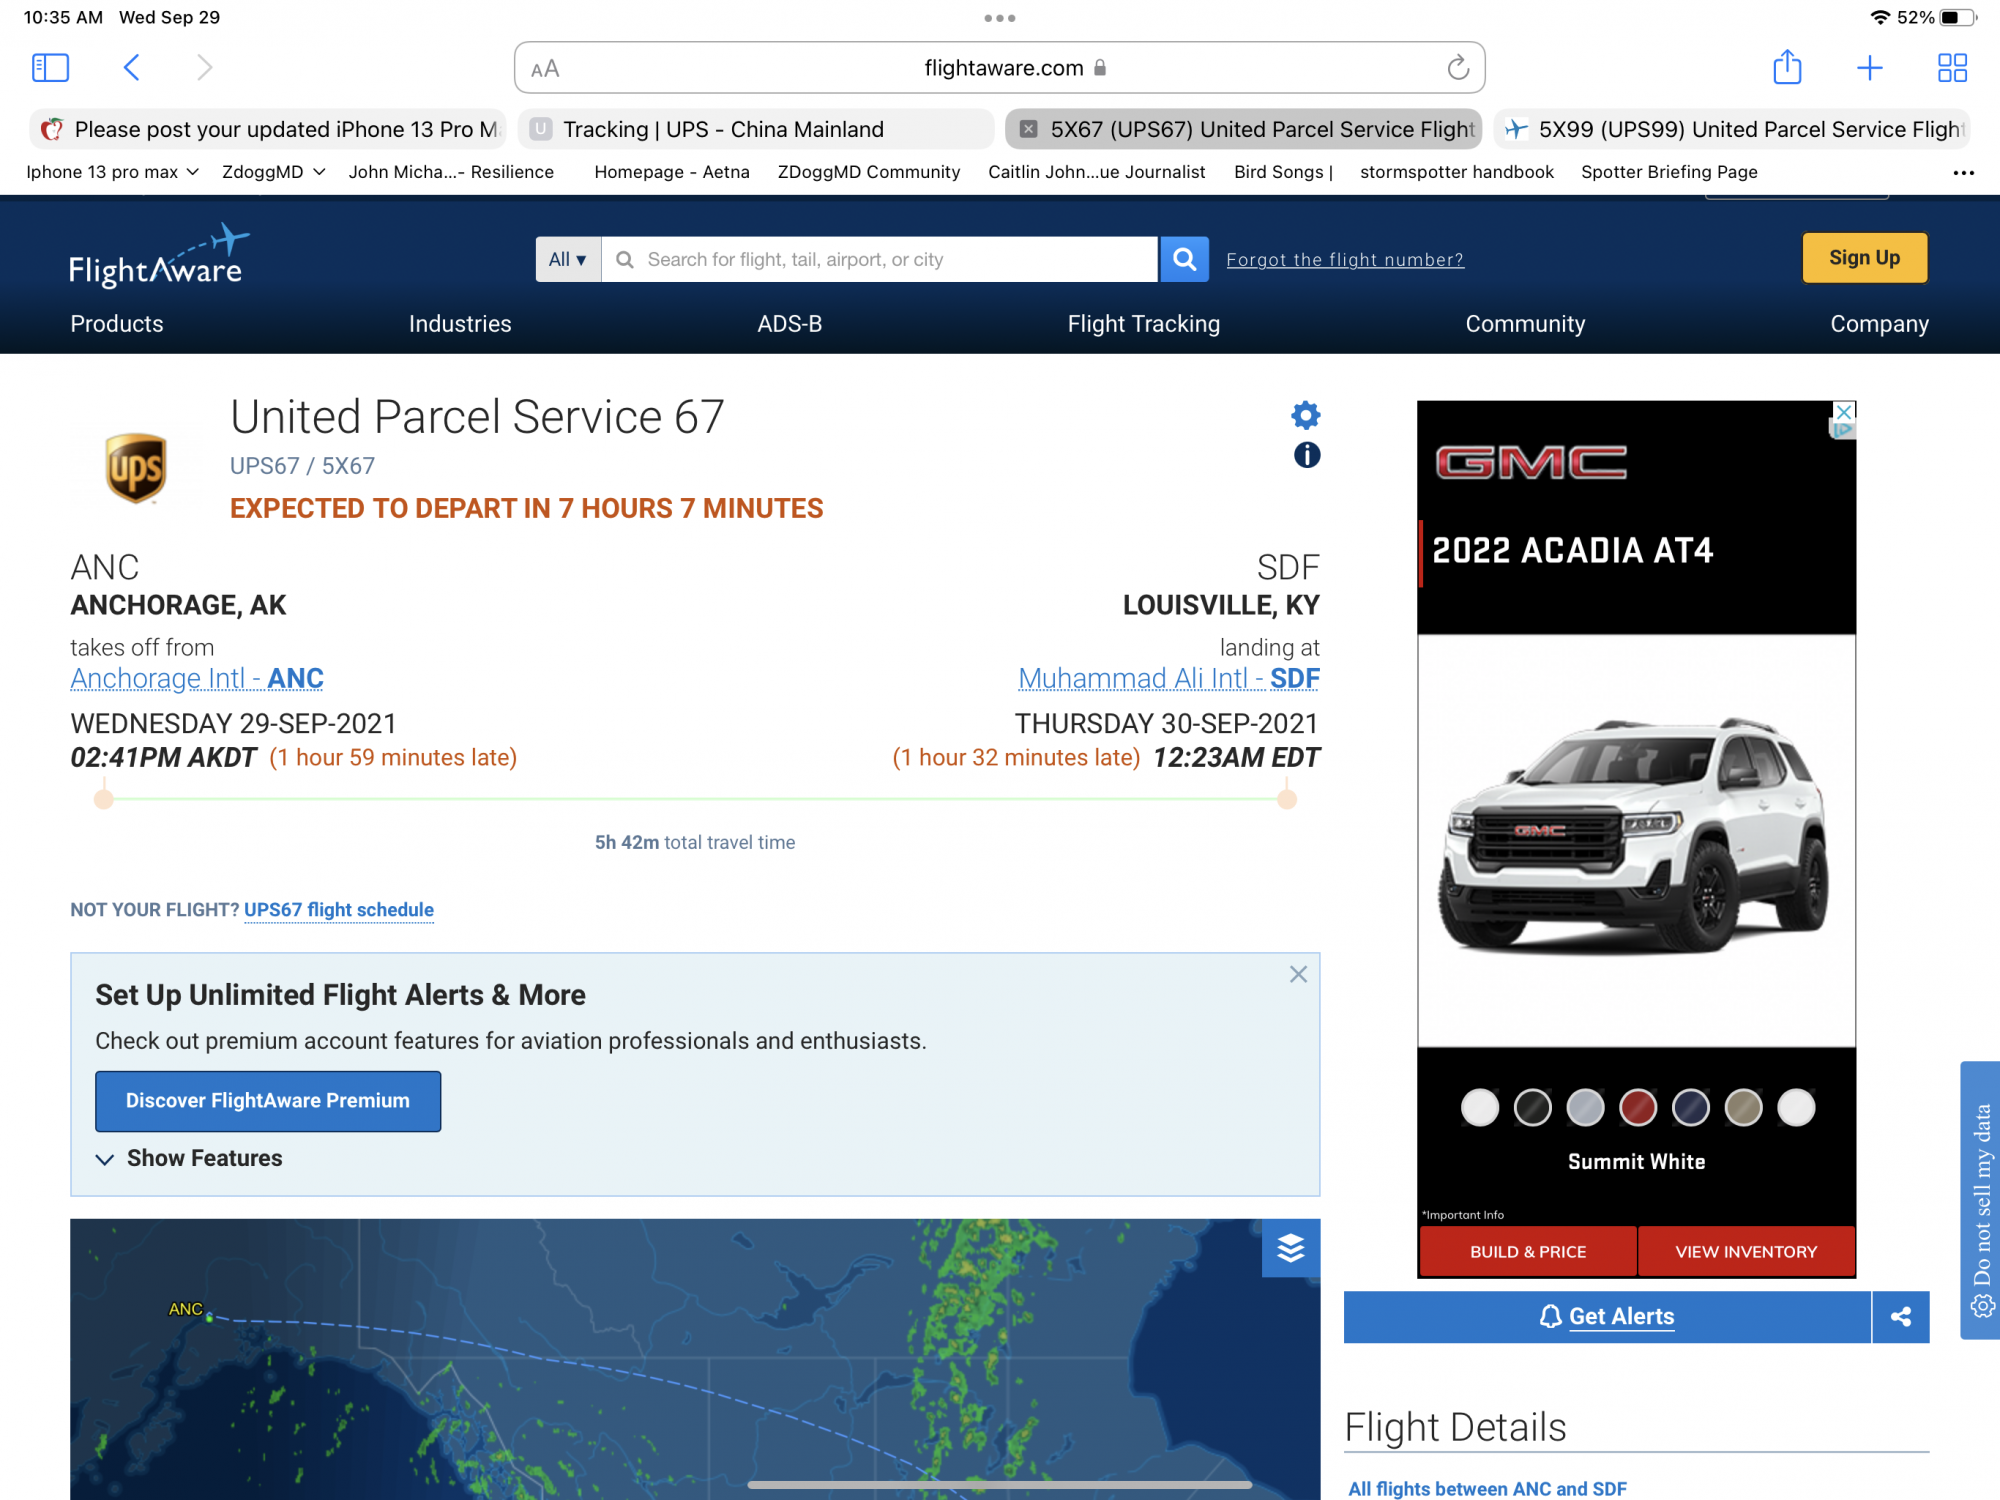
Task: Click the UPS airline logo
Action: click(x=136, y=467)
